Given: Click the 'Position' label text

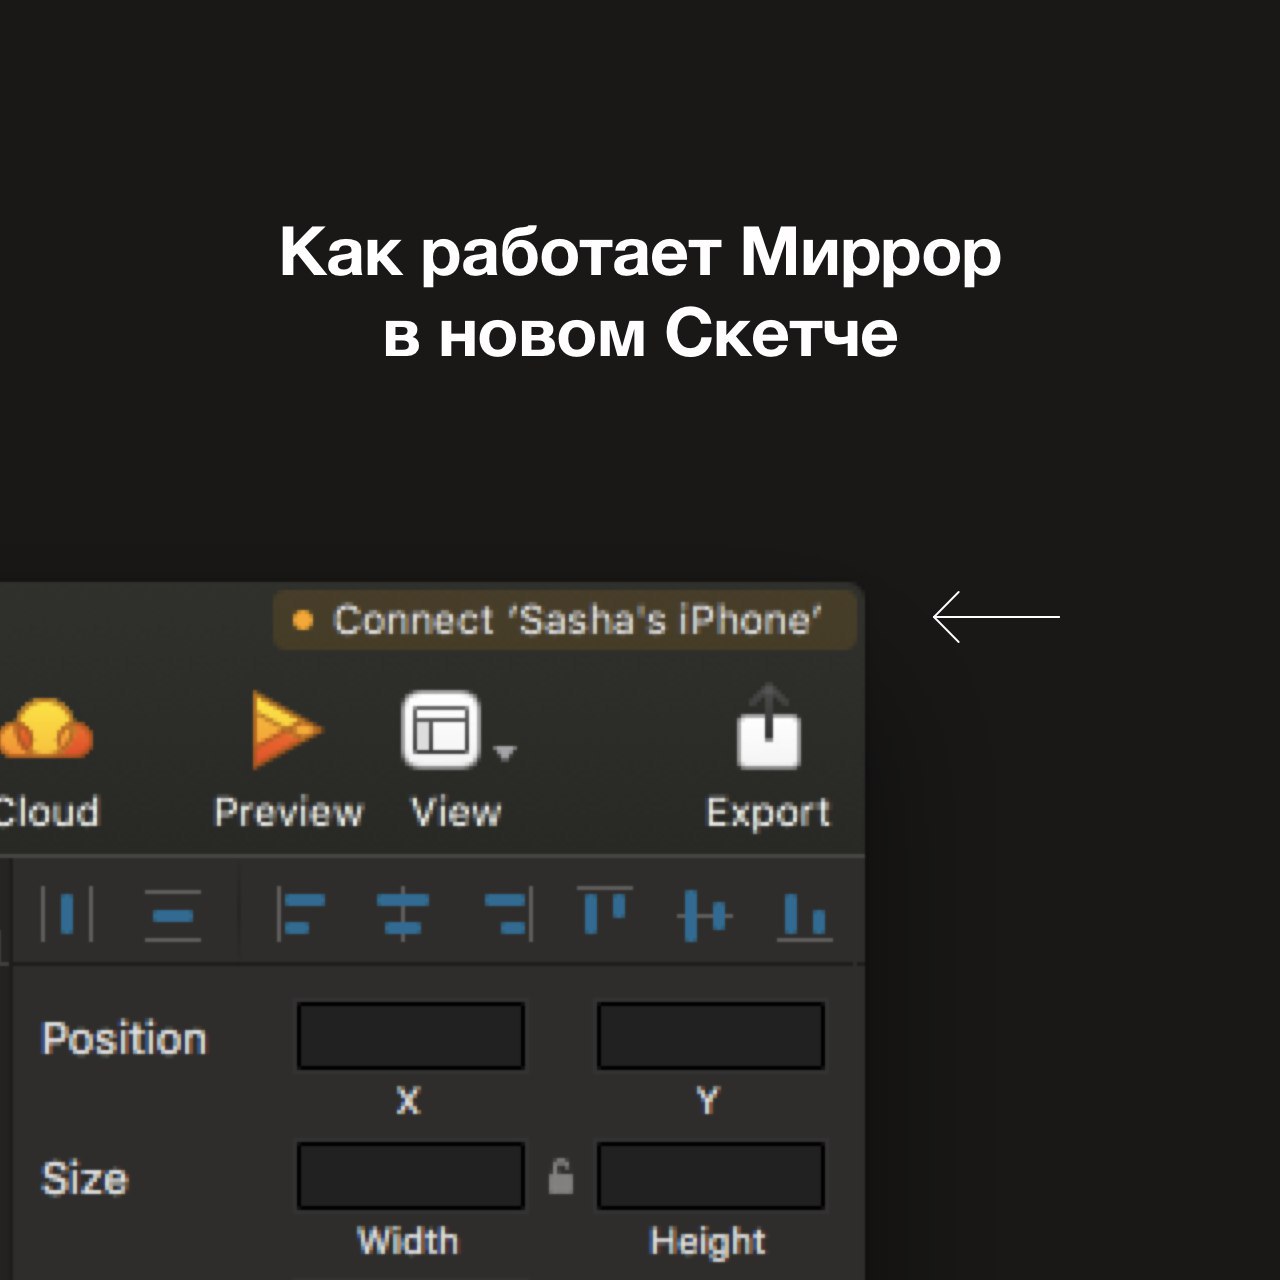Looking at the screenshot, I should click(124, 1039).
